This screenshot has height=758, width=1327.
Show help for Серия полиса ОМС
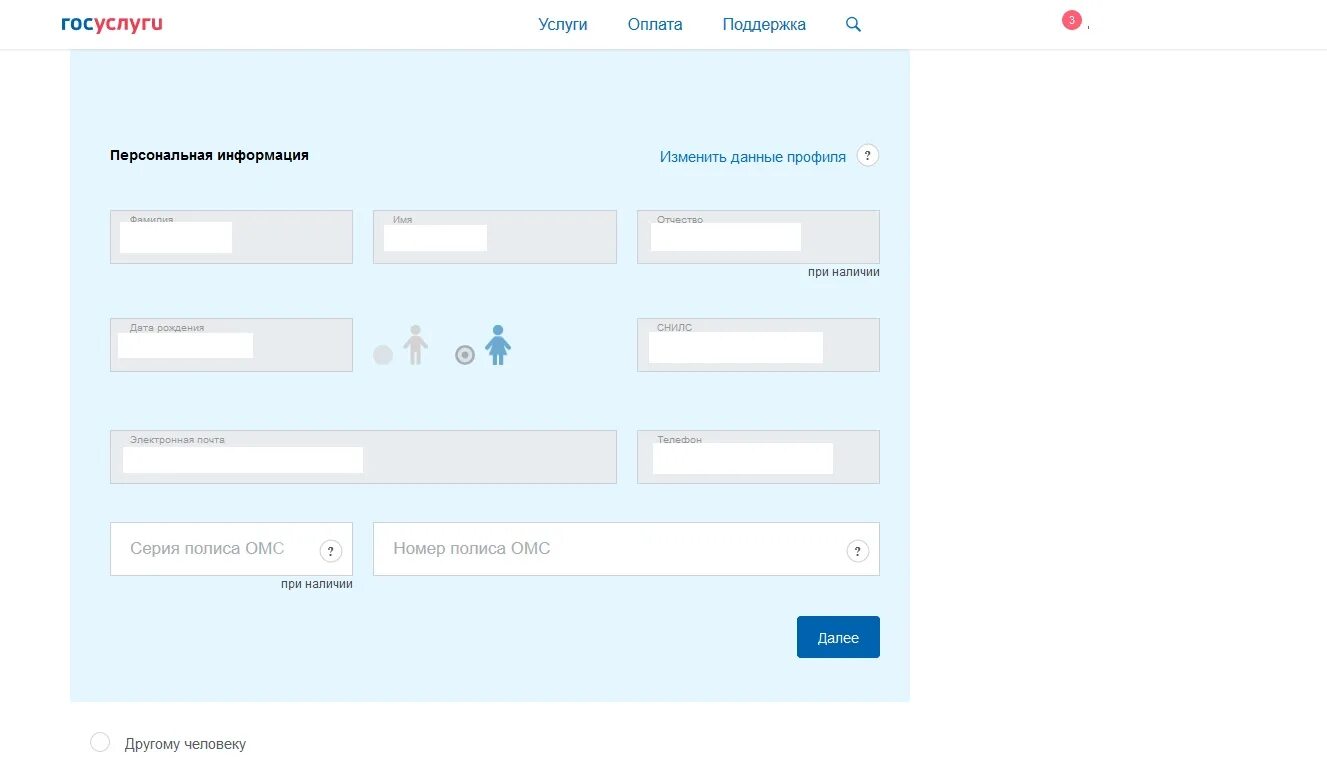tap(331, 551)
